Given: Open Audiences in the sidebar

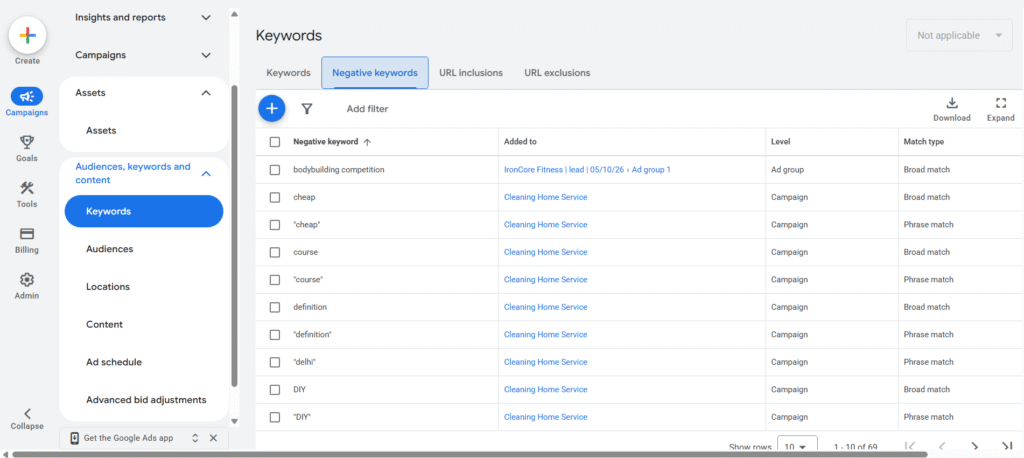Looking at the screenshot, I should (110, 249).
